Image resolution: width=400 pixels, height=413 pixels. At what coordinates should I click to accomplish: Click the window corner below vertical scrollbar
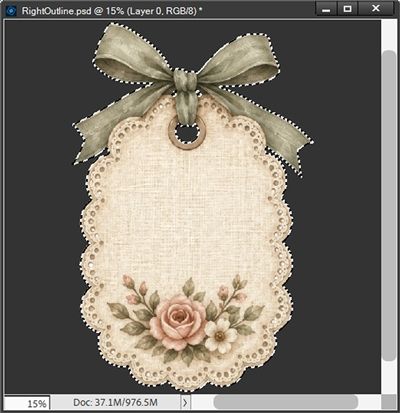[388, 402]
